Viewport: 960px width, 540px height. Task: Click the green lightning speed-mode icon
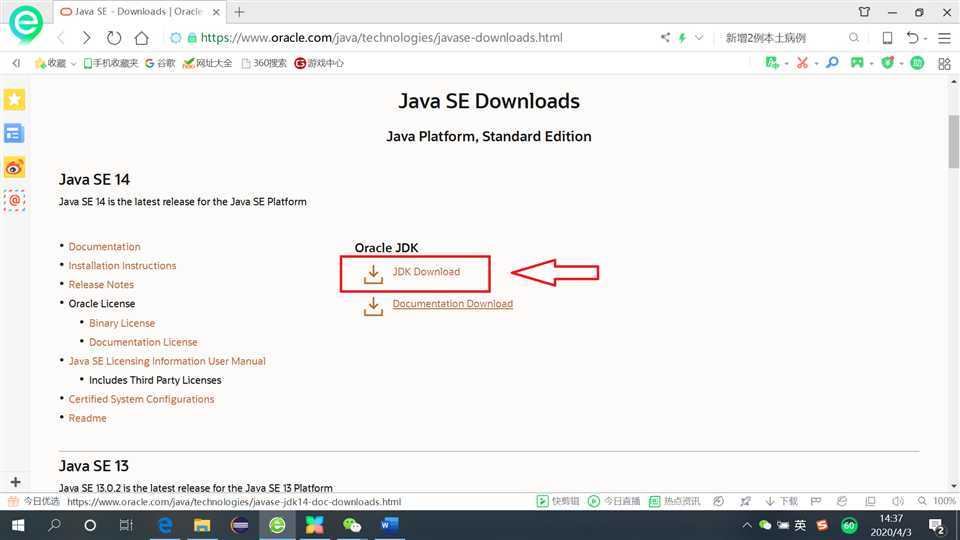(x=682, y=38)
